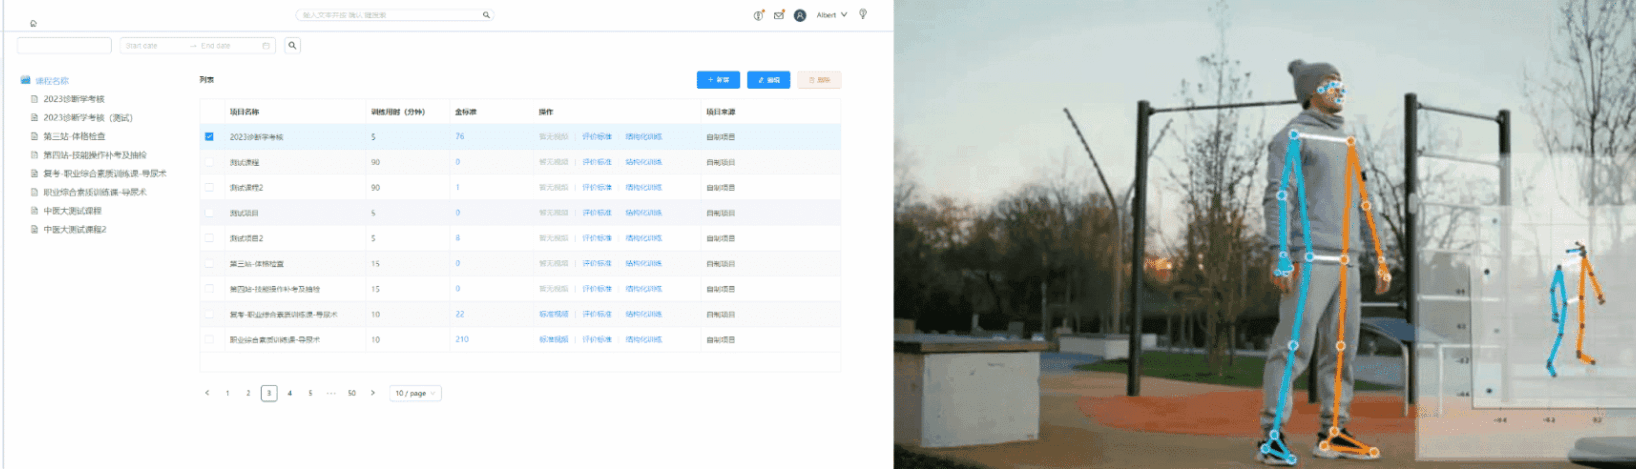The height and width of the screenshot is (469, 1636).
Task: Click the 项目名称 column header
Action: 244,112
